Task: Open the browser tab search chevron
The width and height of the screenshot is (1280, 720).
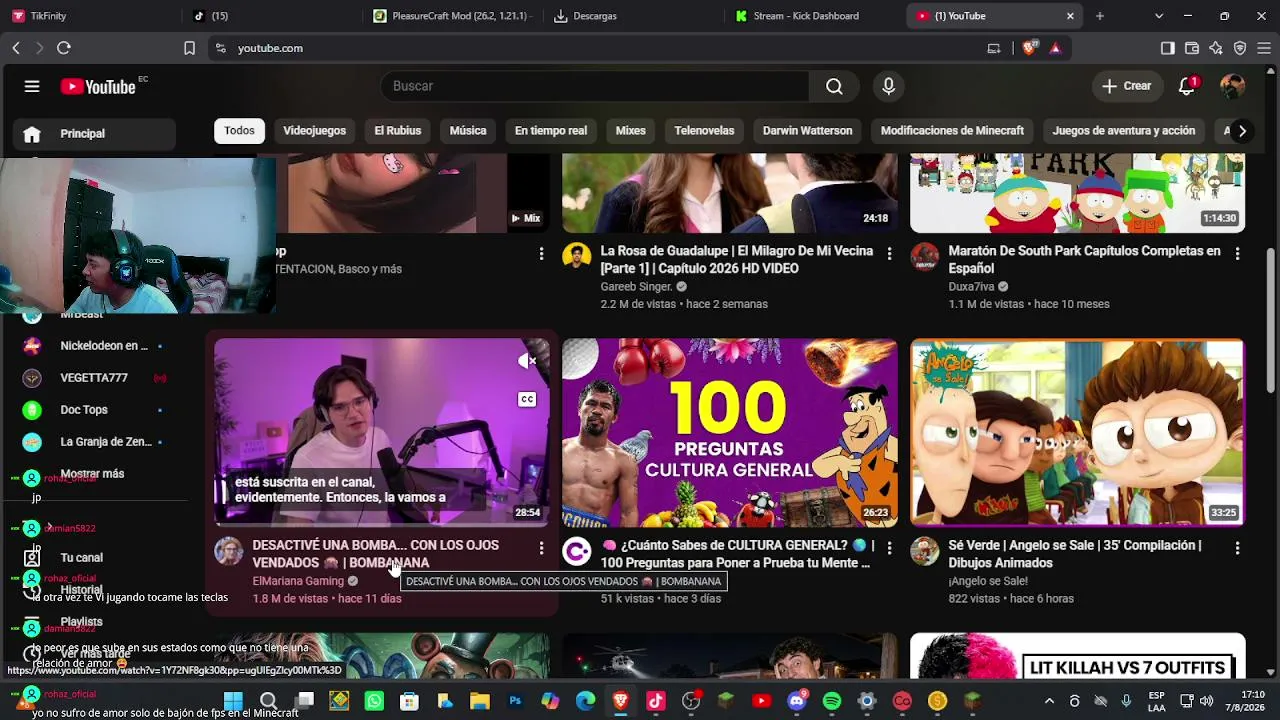Action: 1159,16
